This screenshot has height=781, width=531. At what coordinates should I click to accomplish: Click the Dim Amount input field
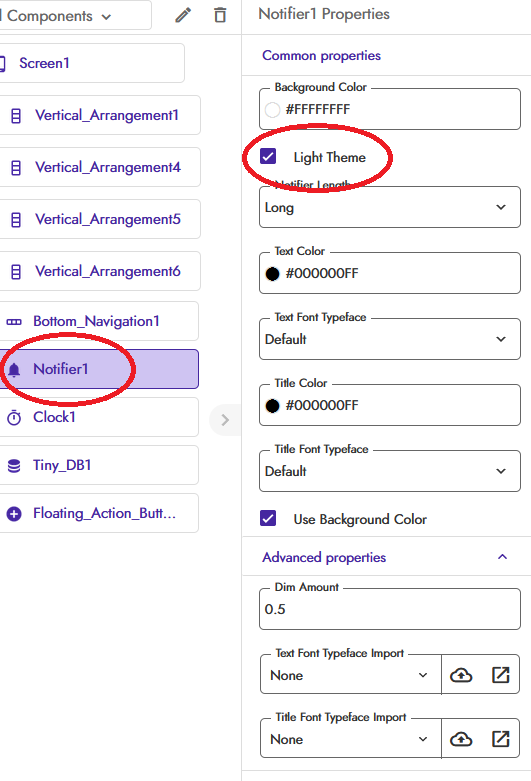coord(390,609)
